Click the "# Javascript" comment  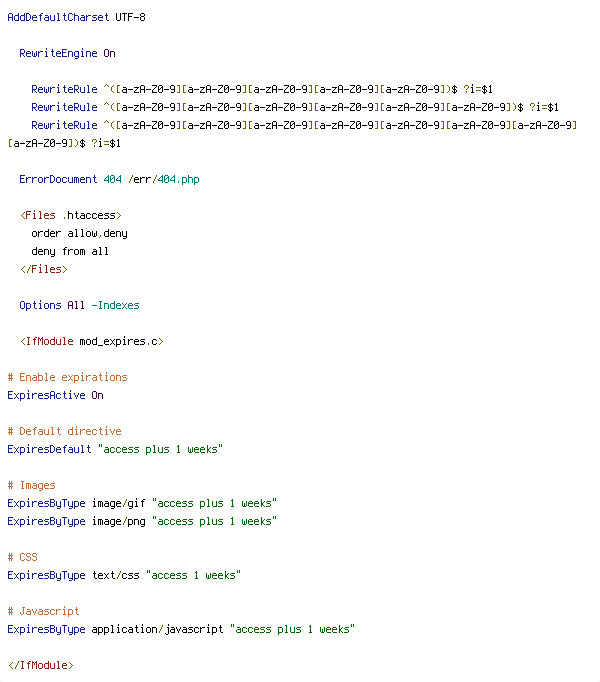pyautogui.click(x=44, y=612)
